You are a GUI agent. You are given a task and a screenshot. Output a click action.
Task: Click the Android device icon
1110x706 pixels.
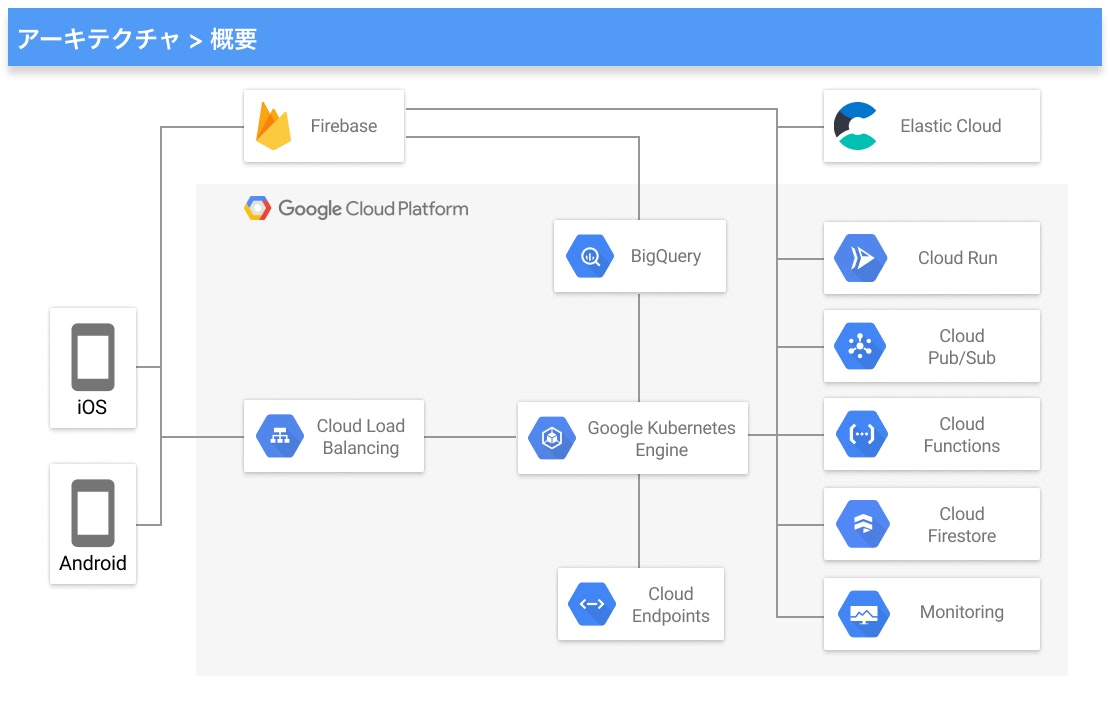(x=93, y=513)
